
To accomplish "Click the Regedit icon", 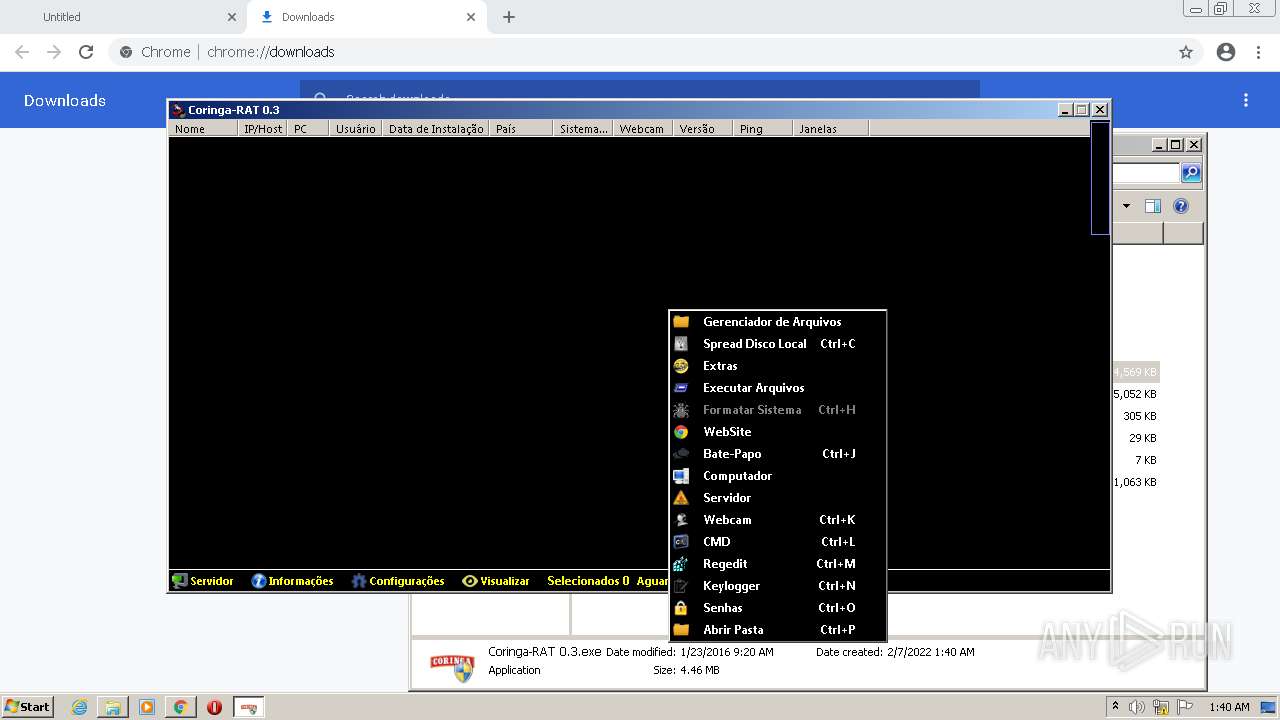I will pos(681,564).
